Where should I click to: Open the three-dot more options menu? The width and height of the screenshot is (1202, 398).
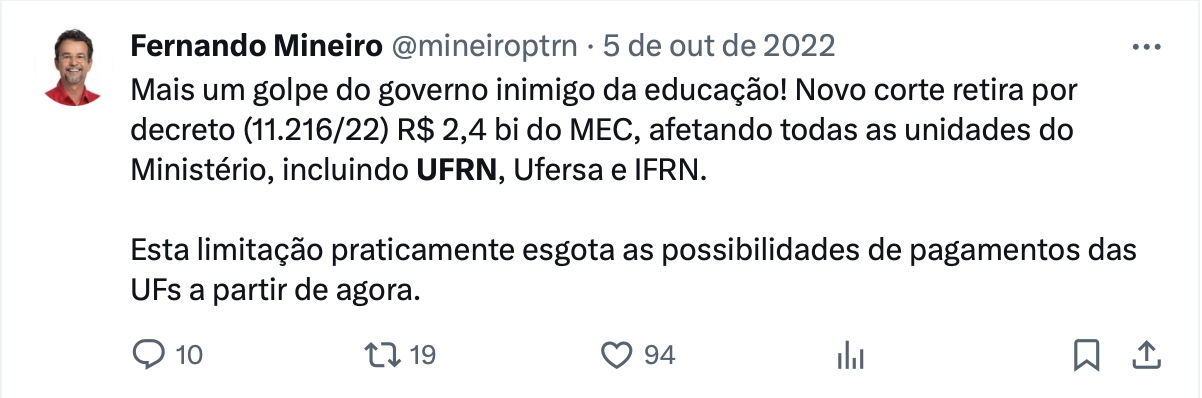[1145, 46]
